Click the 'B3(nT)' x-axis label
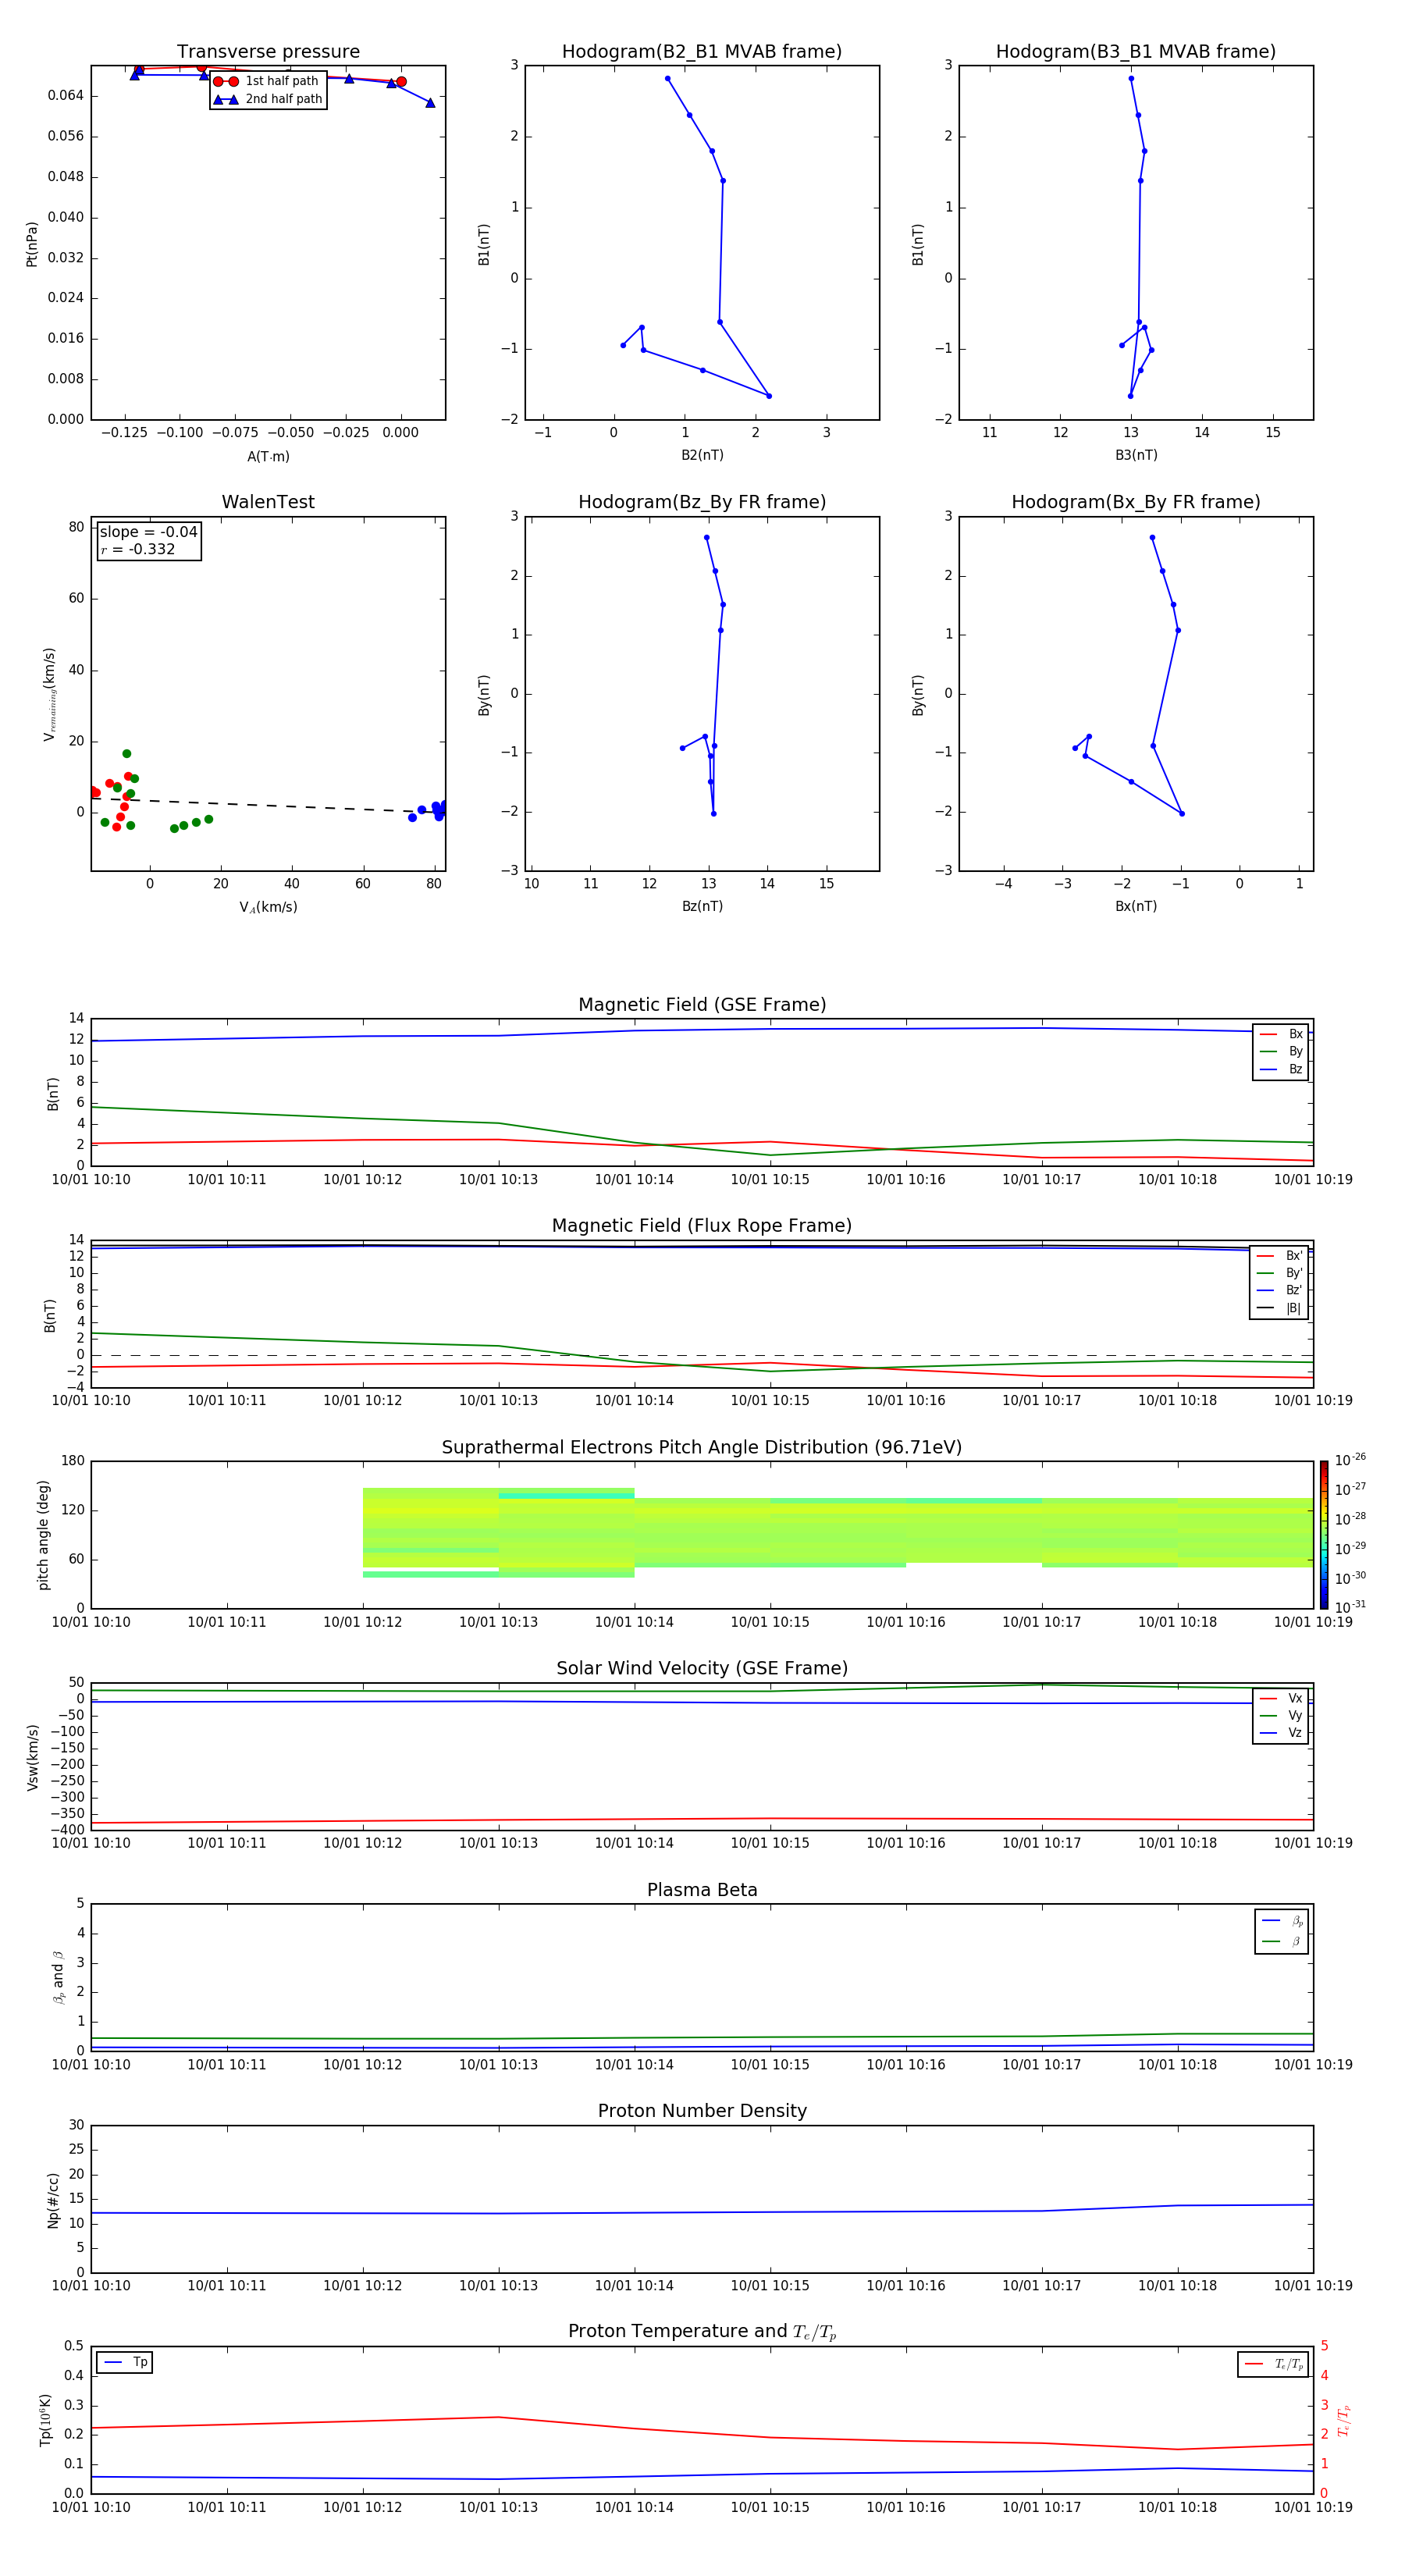 coord(1136,455)
